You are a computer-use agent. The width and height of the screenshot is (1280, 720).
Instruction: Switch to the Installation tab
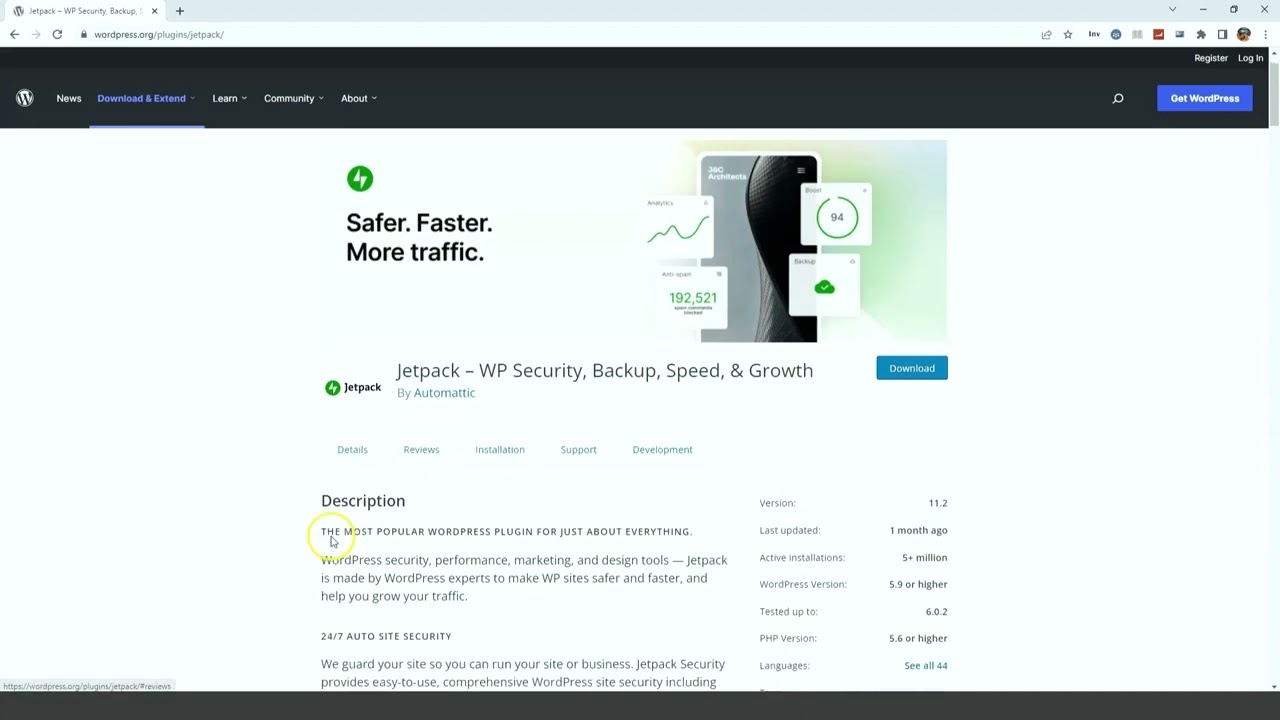pyautogui.click(x=500, y=450)
